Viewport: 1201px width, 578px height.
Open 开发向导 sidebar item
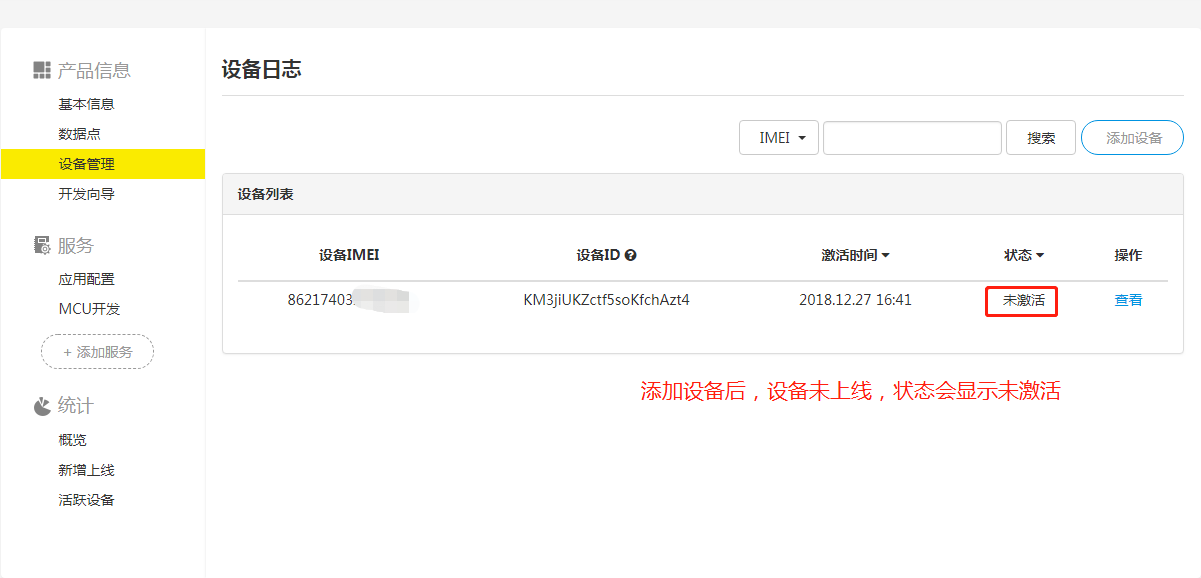pyautogui.click(x=86, y=194)
